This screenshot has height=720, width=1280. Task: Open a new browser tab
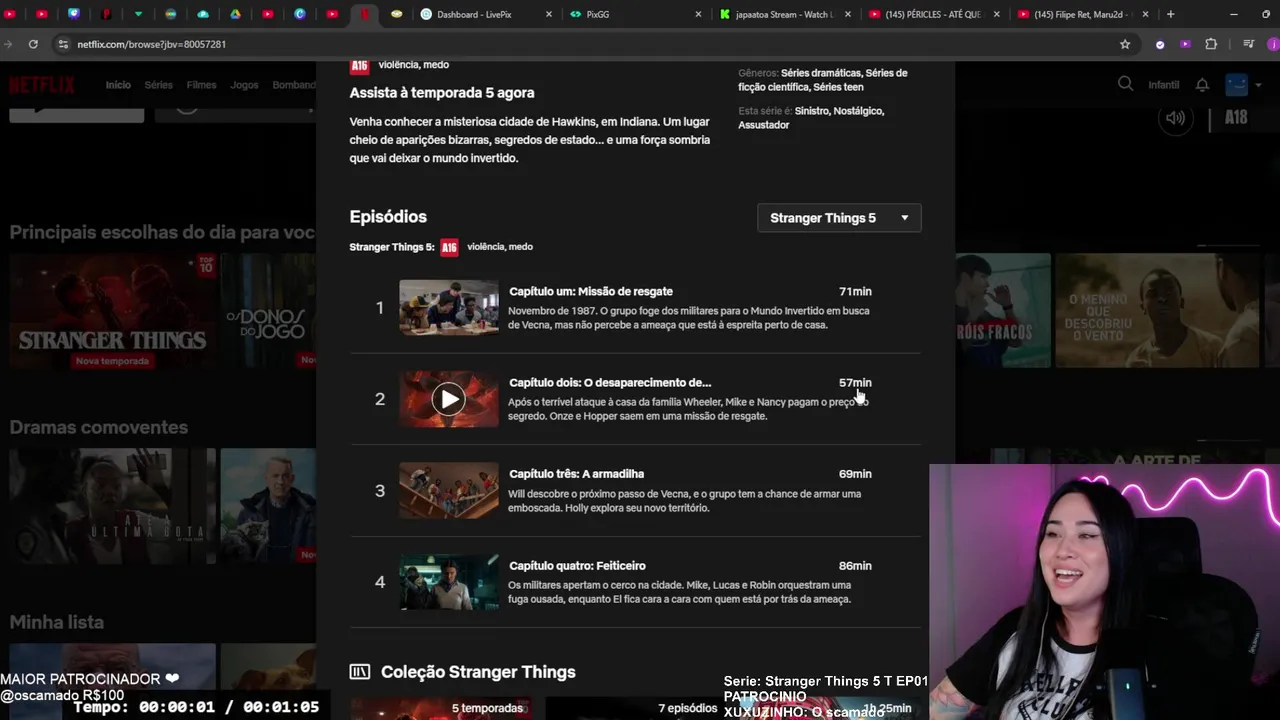click(1170, 14)
